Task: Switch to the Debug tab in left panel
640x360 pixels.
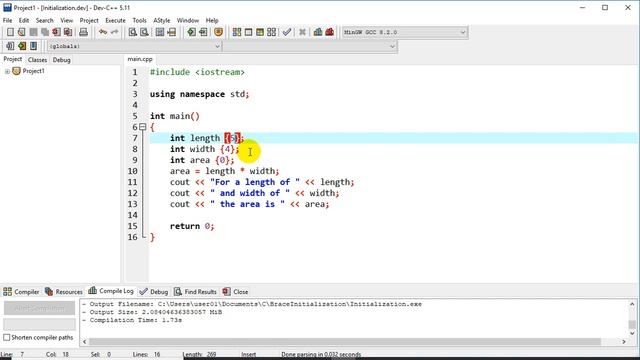Action: coord(62,60)
